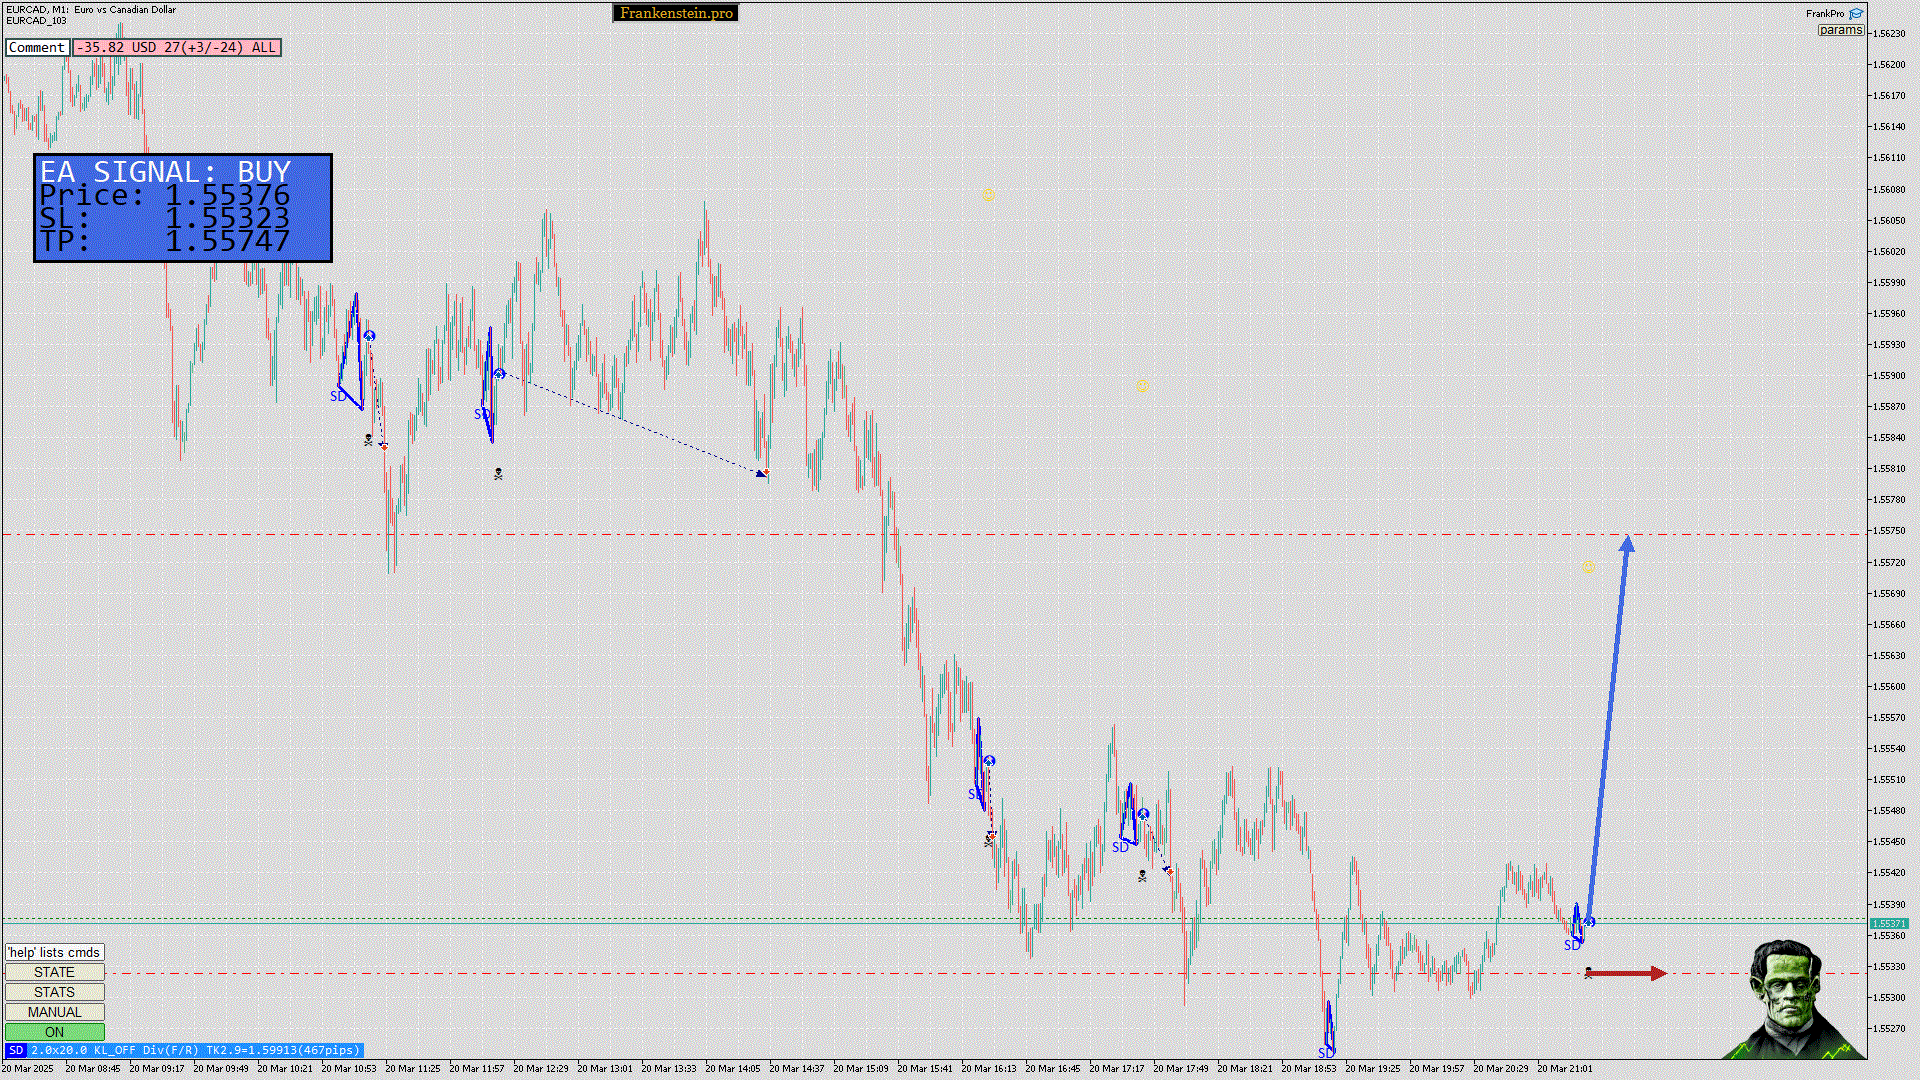The height and width of the screenshot is (1080, 1920).
Task: Click the 'help' lists cmds command box
Action: (54, 952)
